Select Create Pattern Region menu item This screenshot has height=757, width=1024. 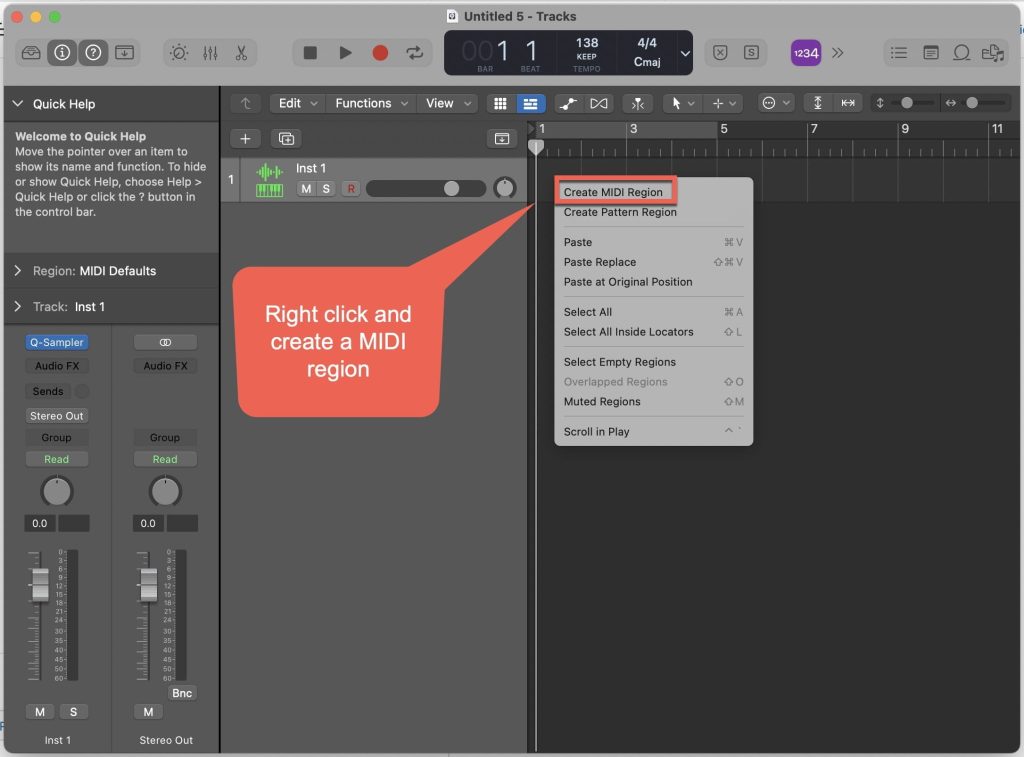click(x=620, y=212)
